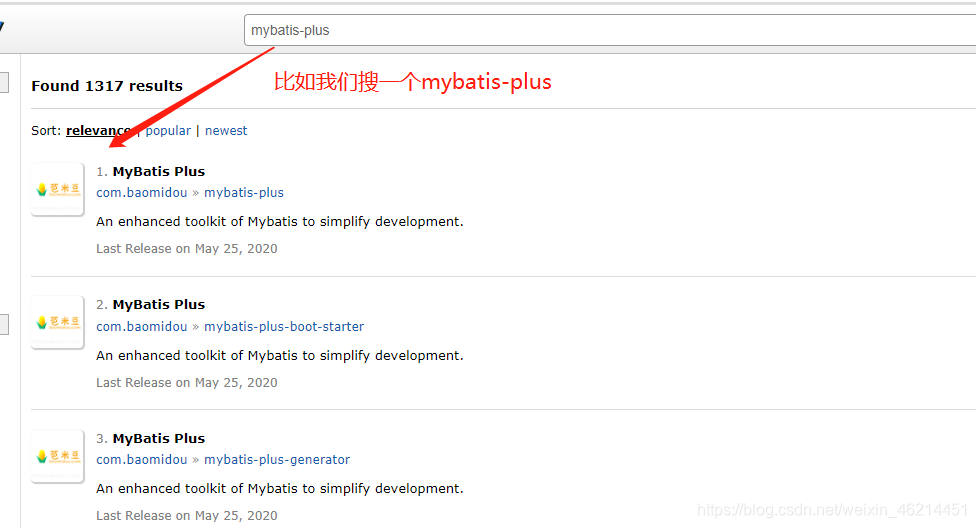The width and height of the screenshot is (976, 528).
Task: Sort results by popular
Action: (168, 131)
